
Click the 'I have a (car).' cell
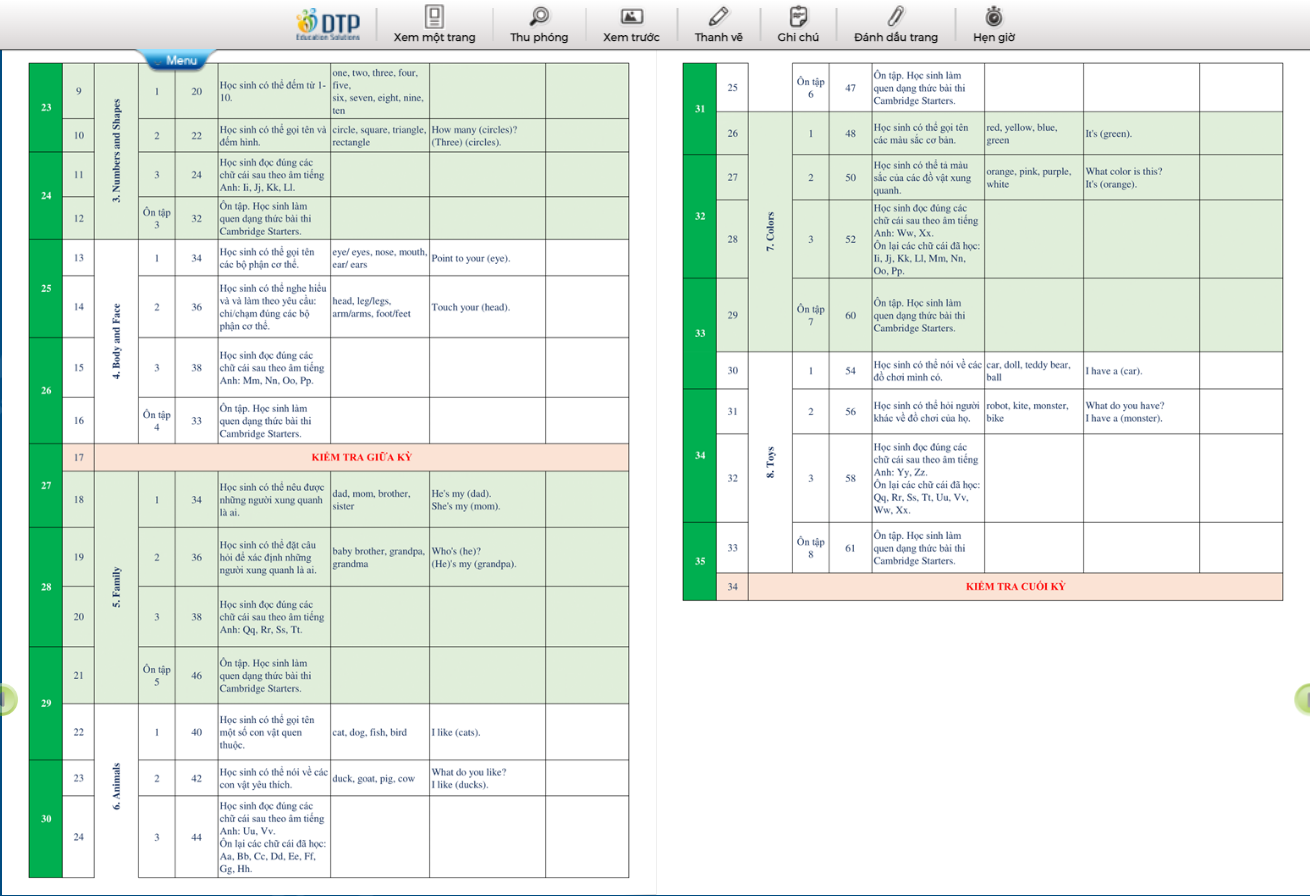(1141, 371)
